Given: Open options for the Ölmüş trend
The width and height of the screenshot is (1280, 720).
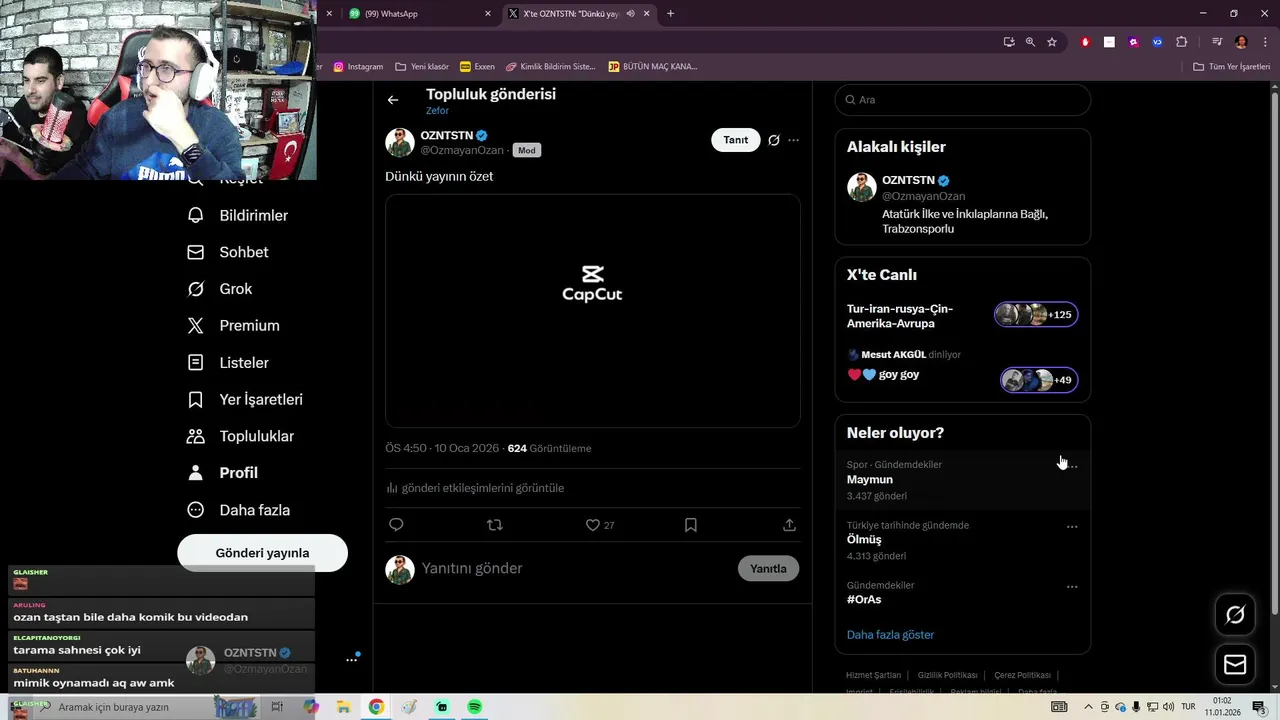Looking at the screenshot, I should [x=1072, y=527].
